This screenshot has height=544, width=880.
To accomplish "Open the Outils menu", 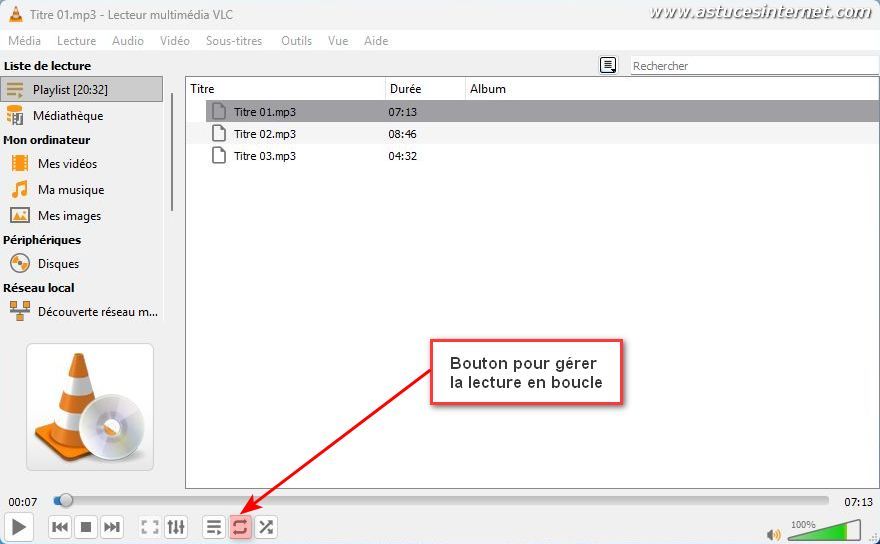I will [x=296, y=41].
